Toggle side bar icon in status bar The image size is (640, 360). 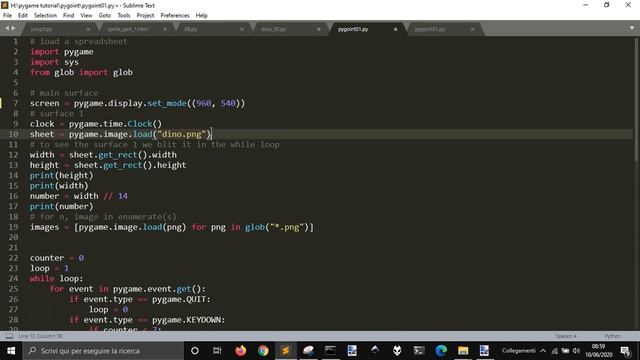coord(9,336)
